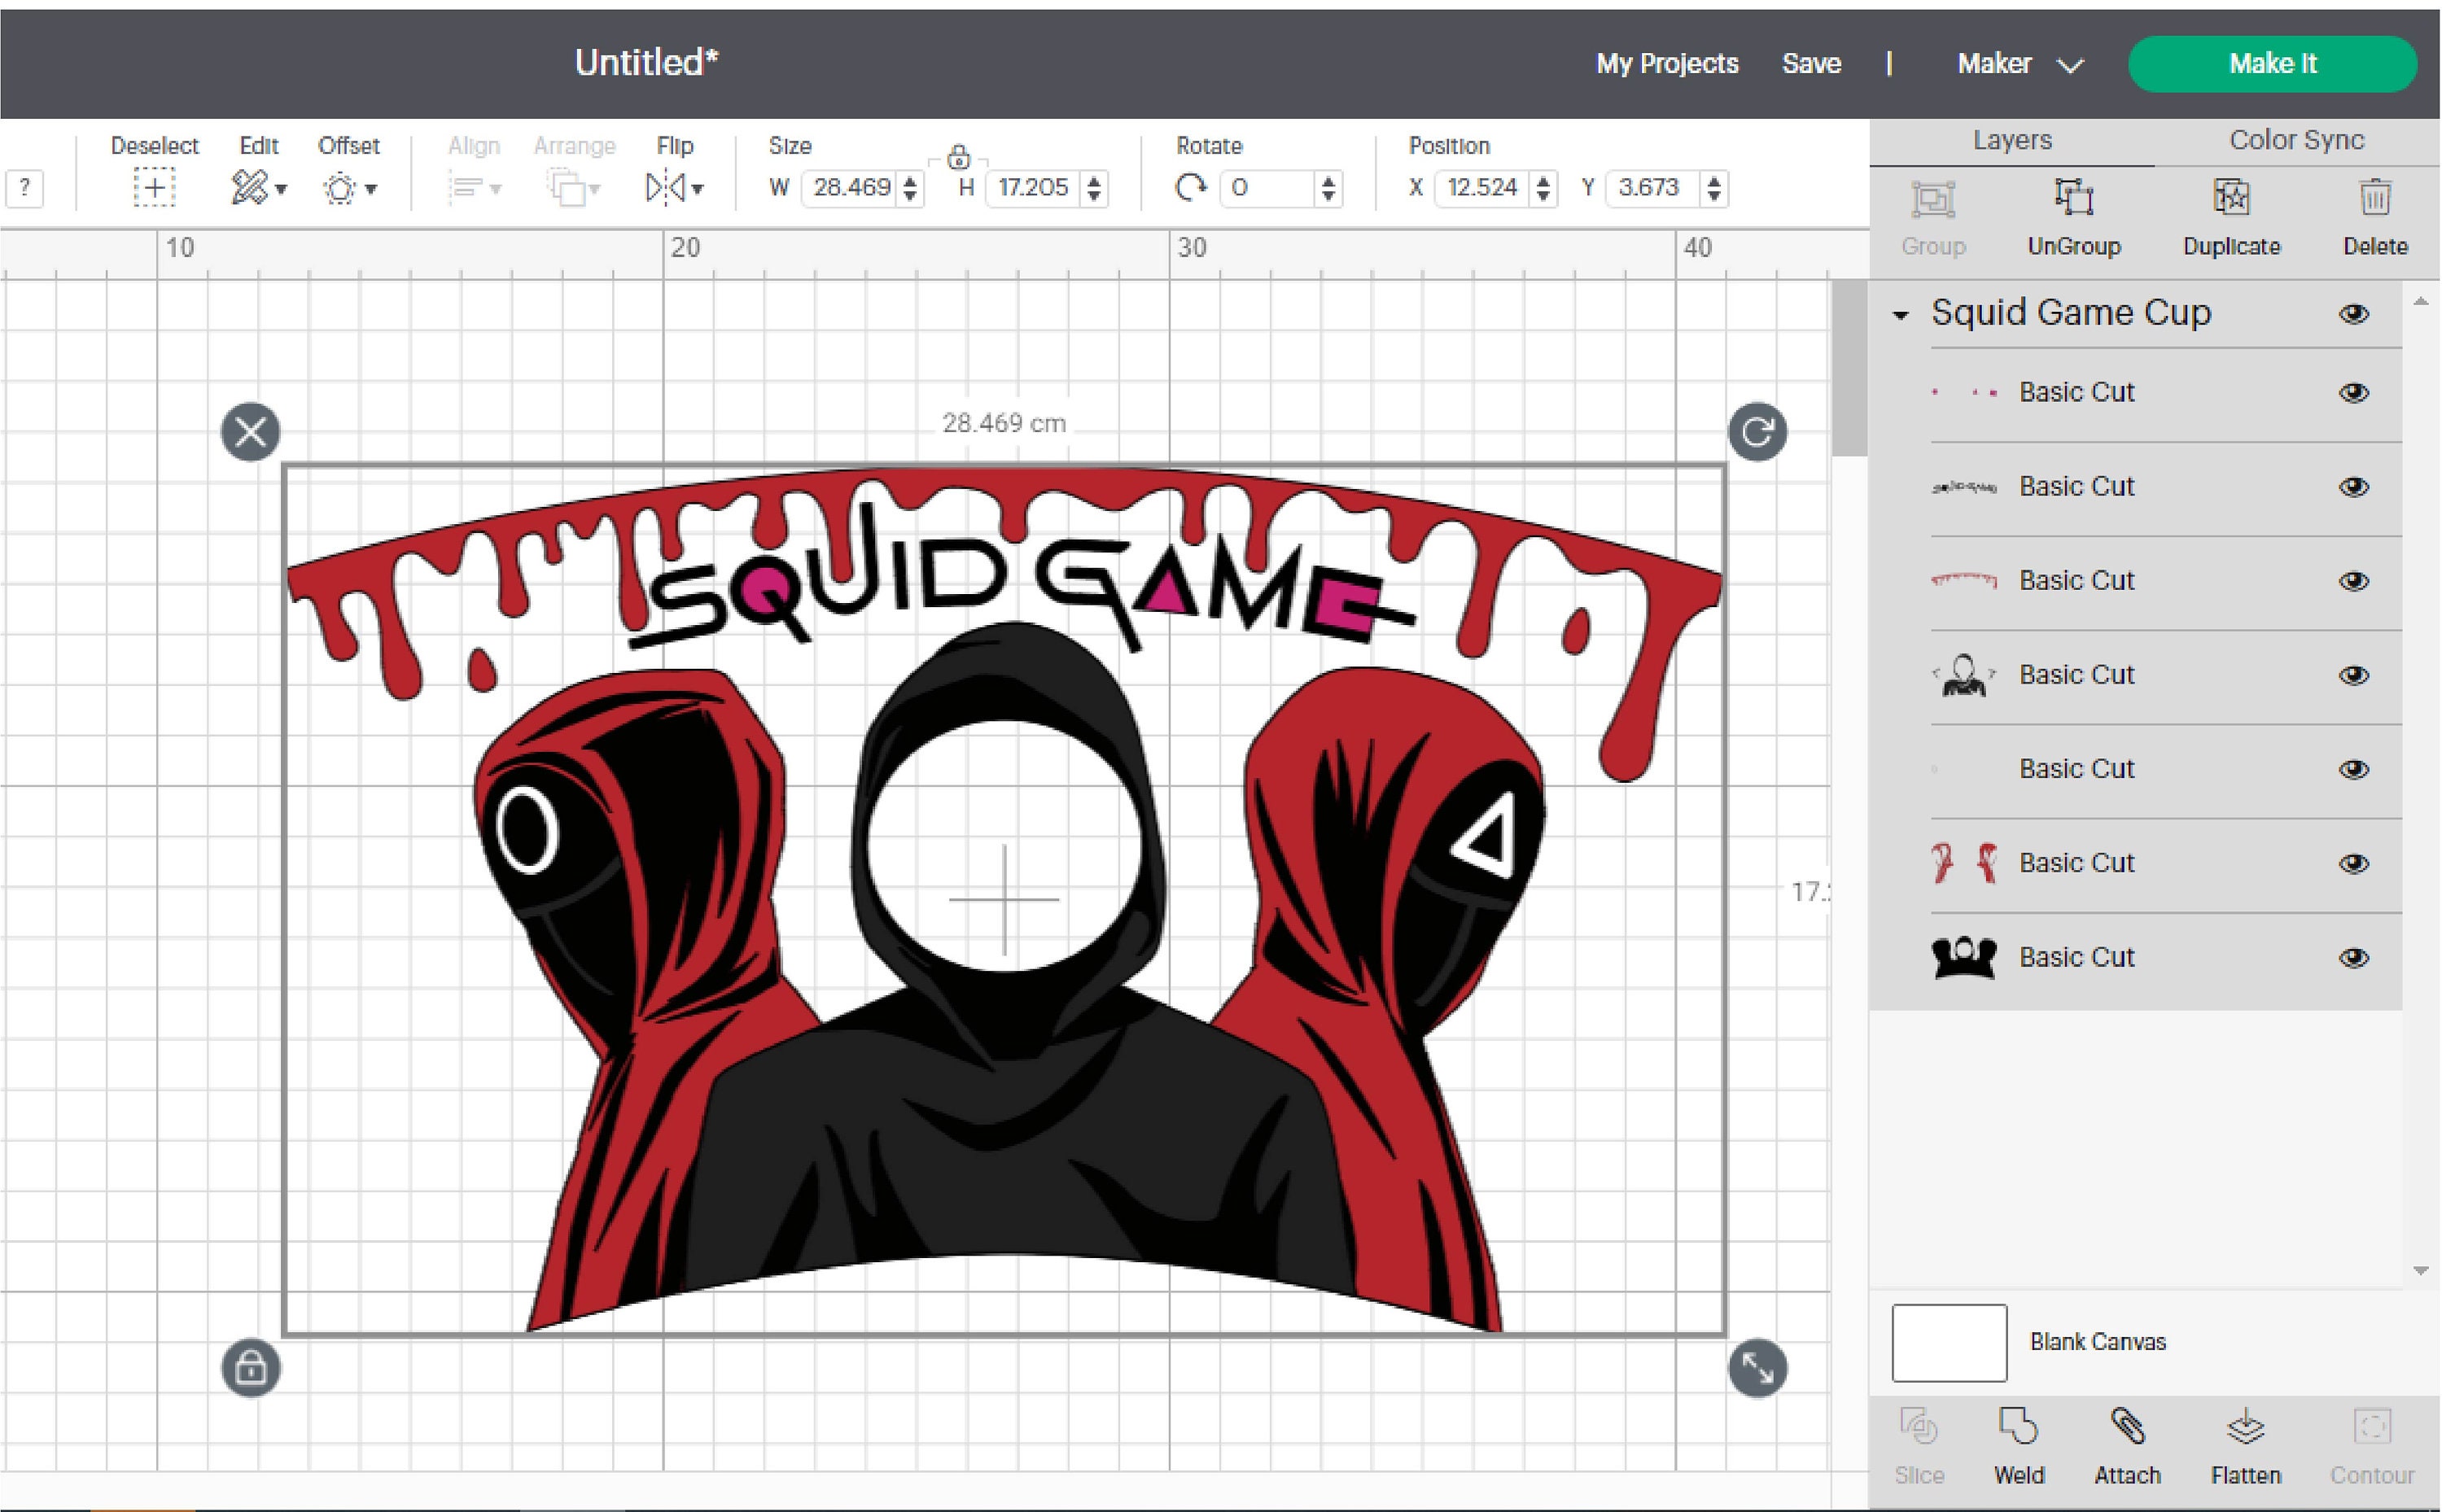
Task: Click the Deselect icon in toolbar
Action: point(154,188)
